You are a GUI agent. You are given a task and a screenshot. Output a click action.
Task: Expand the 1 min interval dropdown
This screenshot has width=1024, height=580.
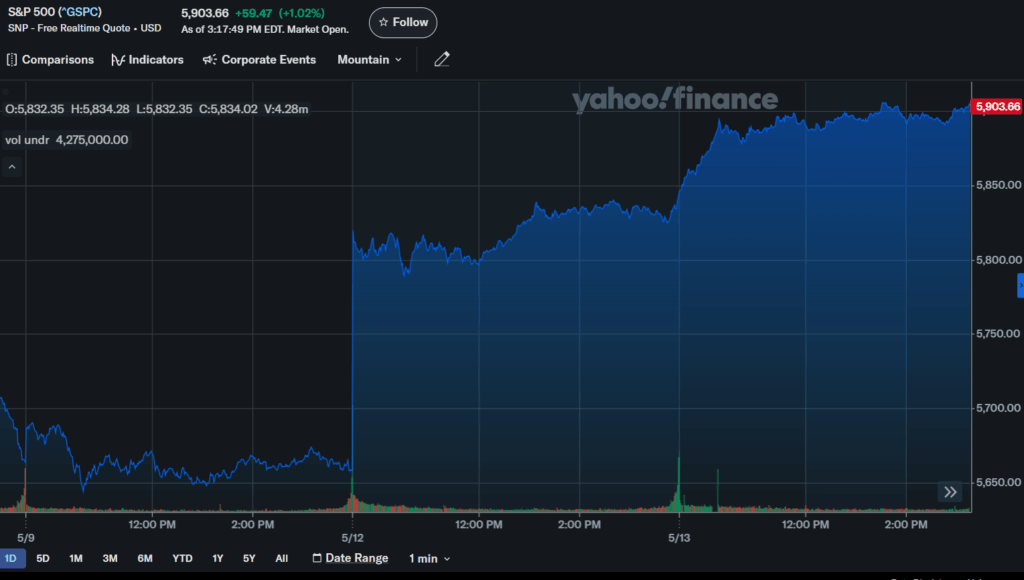(x=429, y=558)
